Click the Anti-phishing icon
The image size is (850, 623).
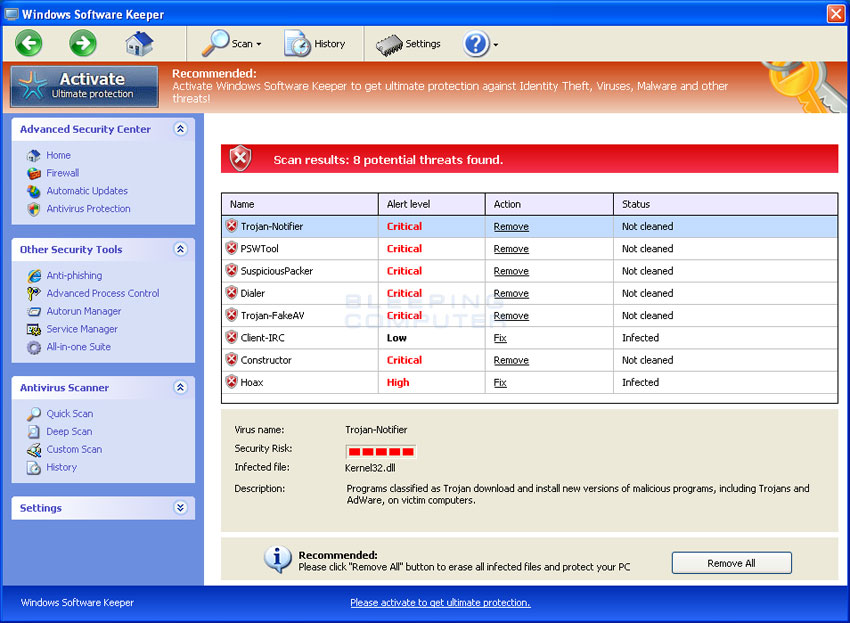34,276
